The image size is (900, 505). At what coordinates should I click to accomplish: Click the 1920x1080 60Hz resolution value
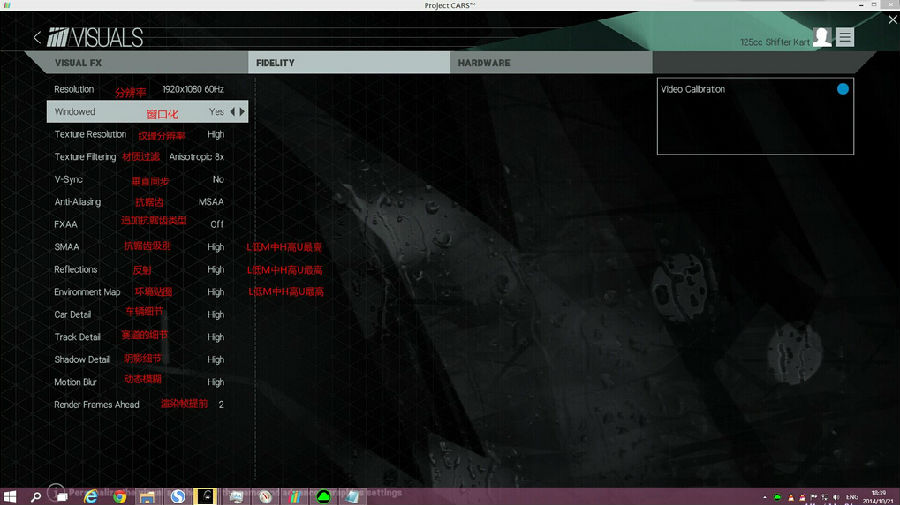tap(193, 90)
